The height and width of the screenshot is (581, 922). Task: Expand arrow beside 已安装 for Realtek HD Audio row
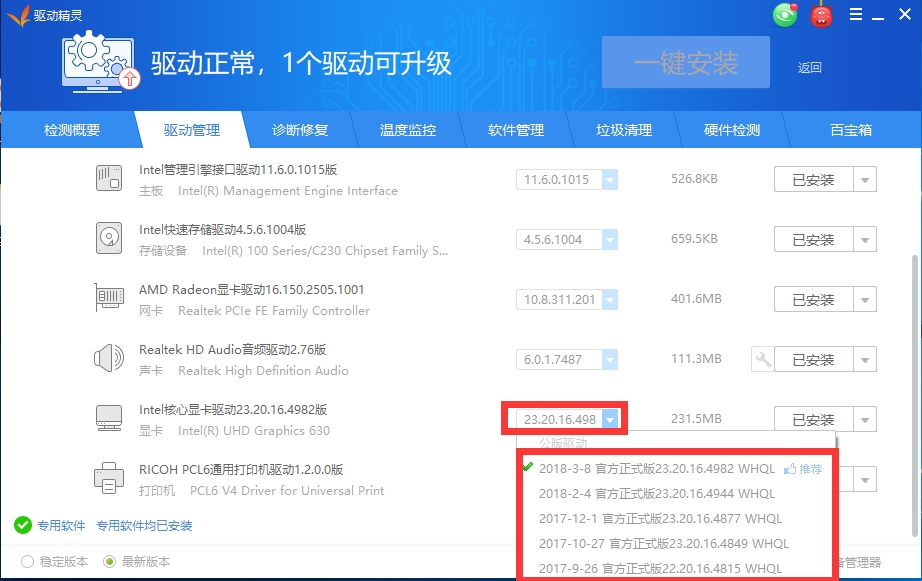(x=865, y=359)
